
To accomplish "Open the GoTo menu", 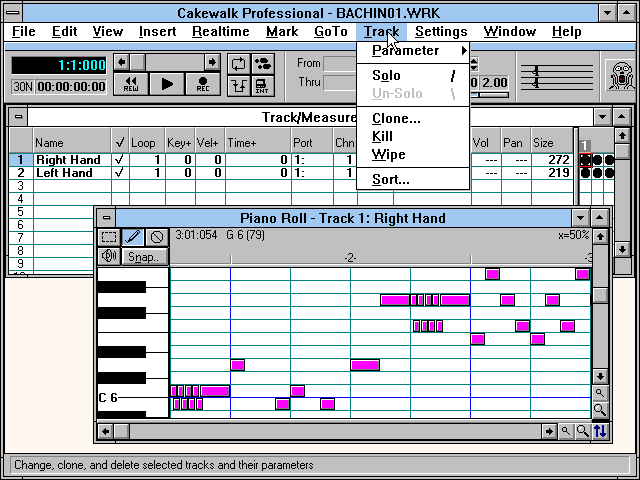I will tap(331, 32).
